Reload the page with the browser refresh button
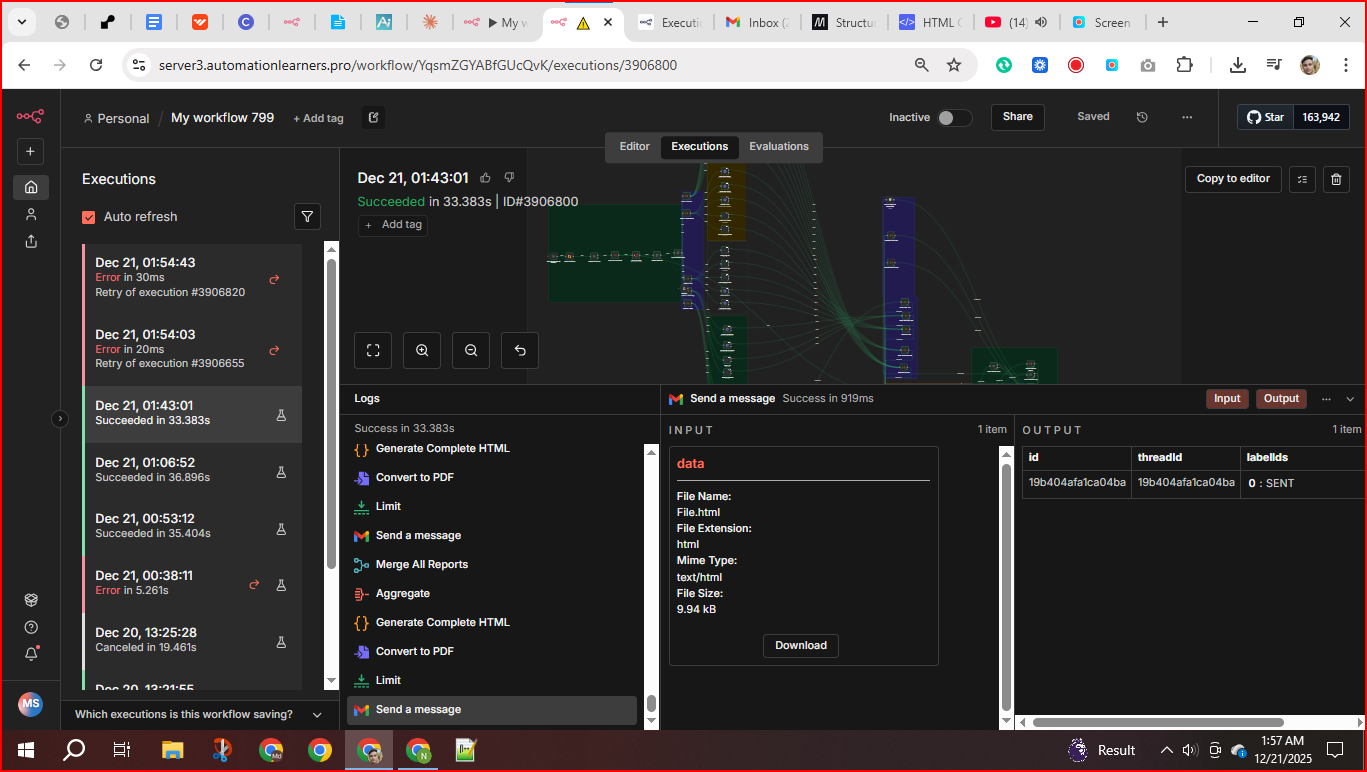1367x772 pixels. click(x=96, y=65)
